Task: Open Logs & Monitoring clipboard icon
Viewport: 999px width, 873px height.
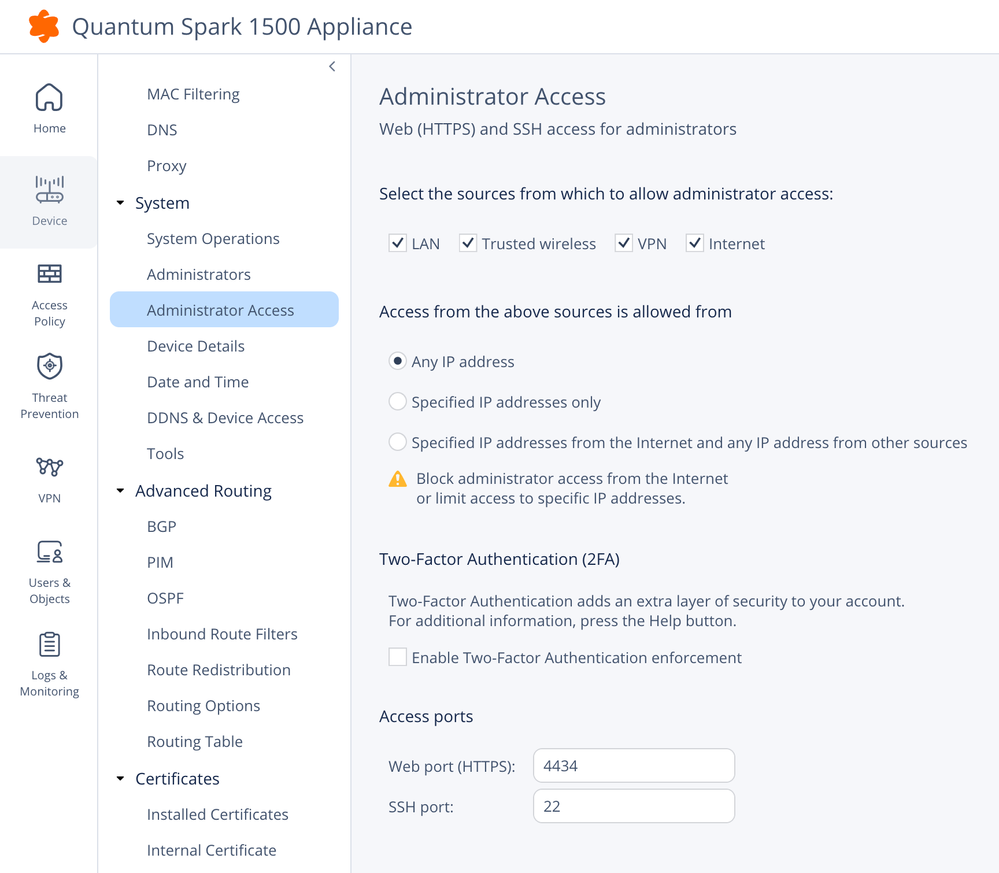Action: tap(49, 644)
